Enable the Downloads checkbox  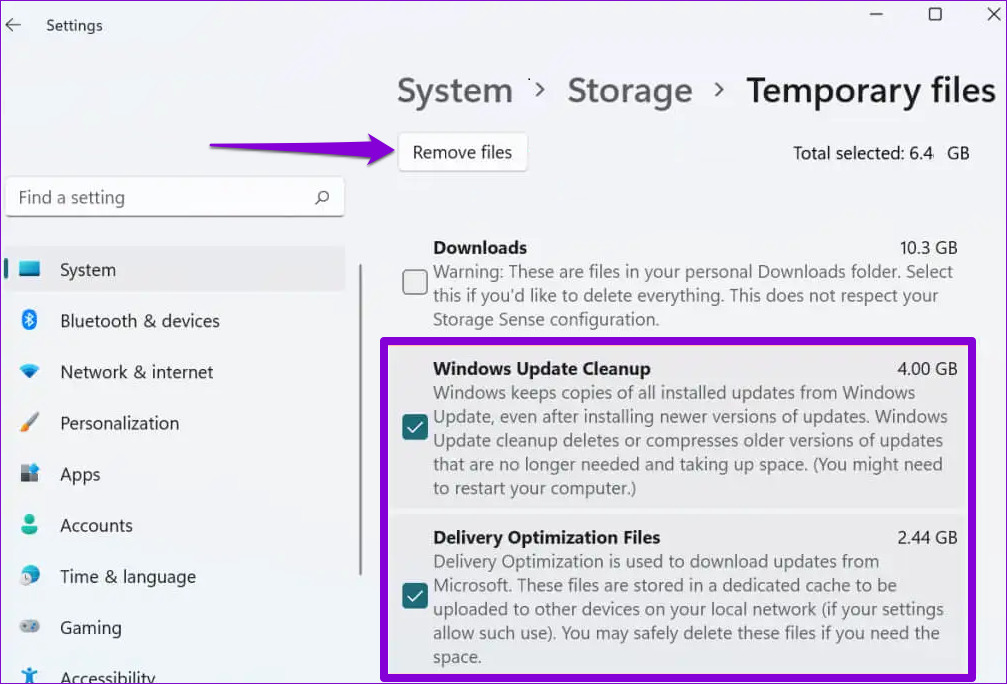click(x=415, y=283)
